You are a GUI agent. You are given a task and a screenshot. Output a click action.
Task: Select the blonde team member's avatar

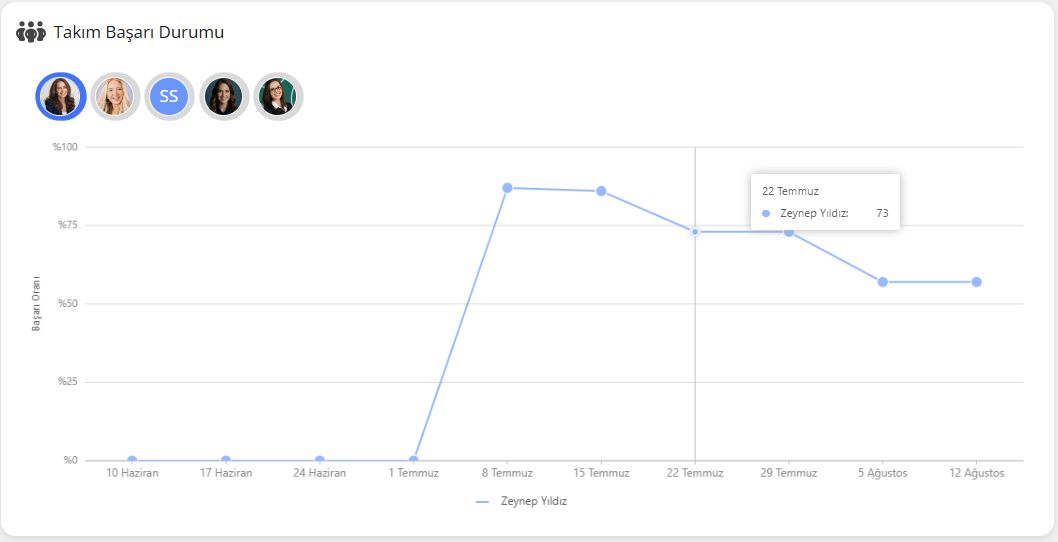click(x=114, y=97)
